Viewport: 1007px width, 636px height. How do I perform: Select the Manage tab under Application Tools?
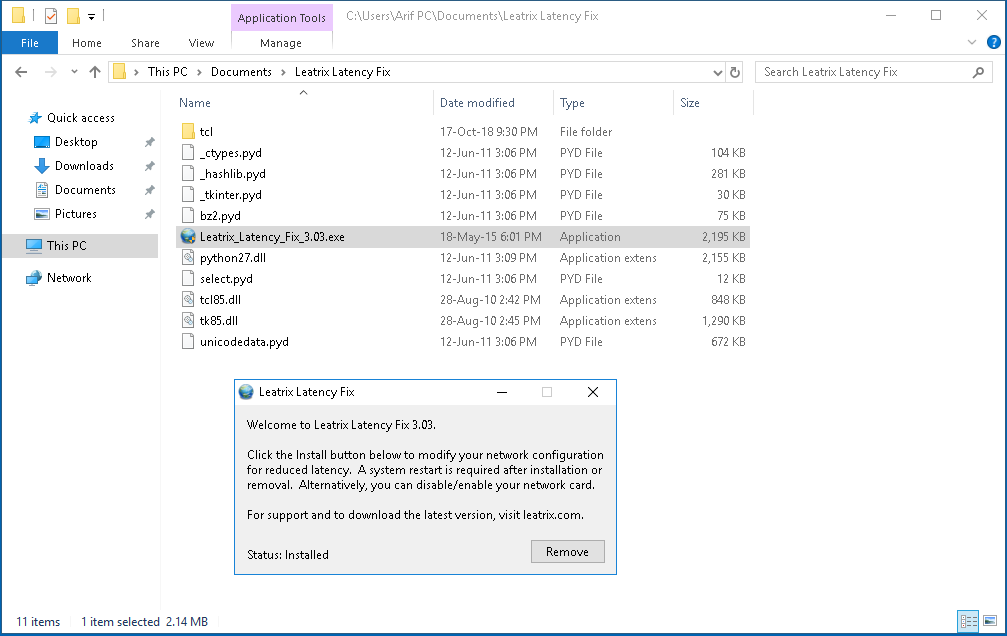click(281, 43)
